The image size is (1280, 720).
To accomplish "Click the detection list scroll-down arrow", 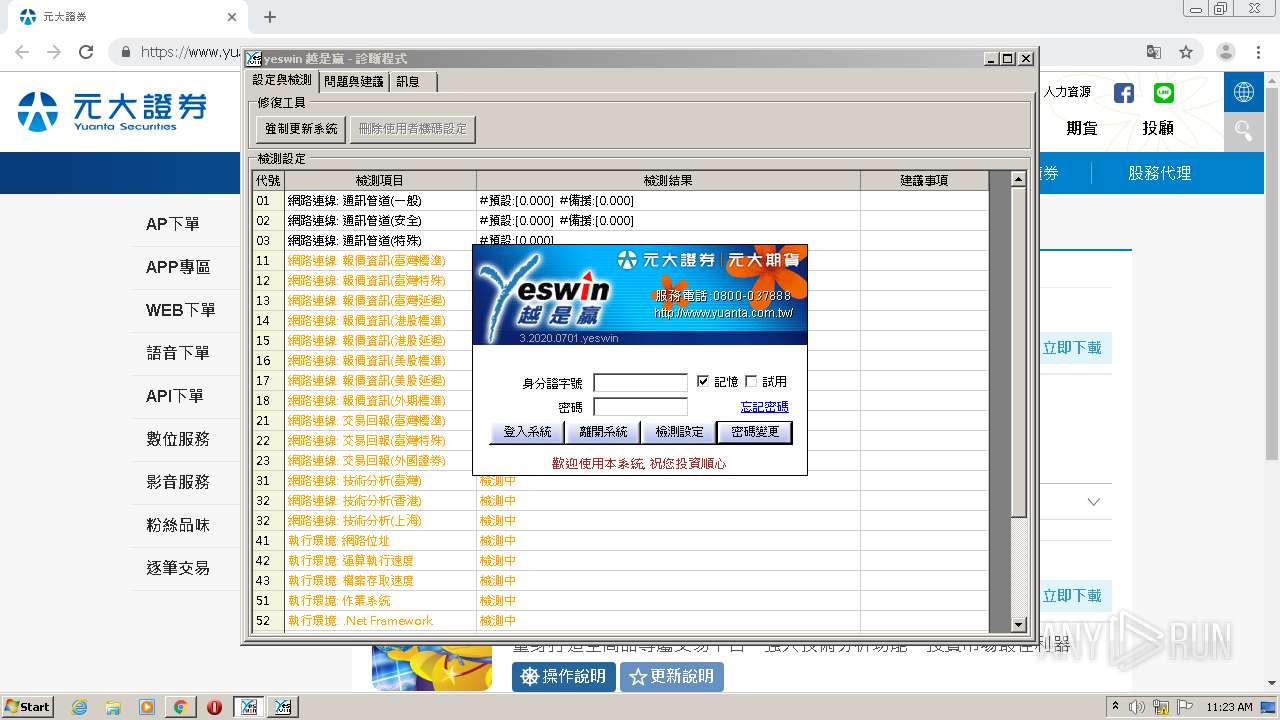I will (x=1019, y=625).
